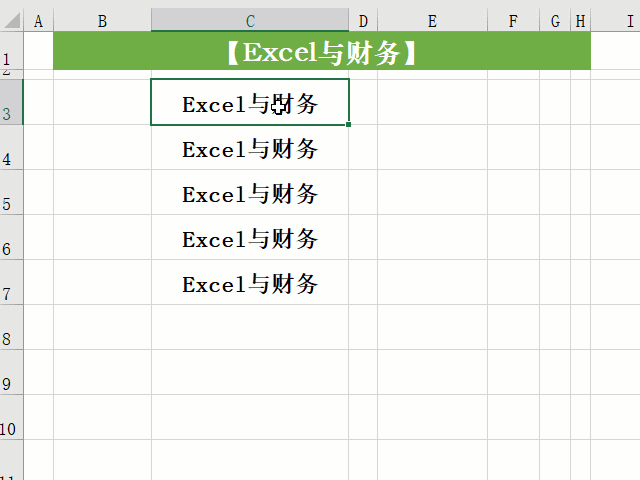Image resolution: width=640 pixels, height=480 pixels.
Task: Select the highlighted column C header
Action: tap(250, 21)
